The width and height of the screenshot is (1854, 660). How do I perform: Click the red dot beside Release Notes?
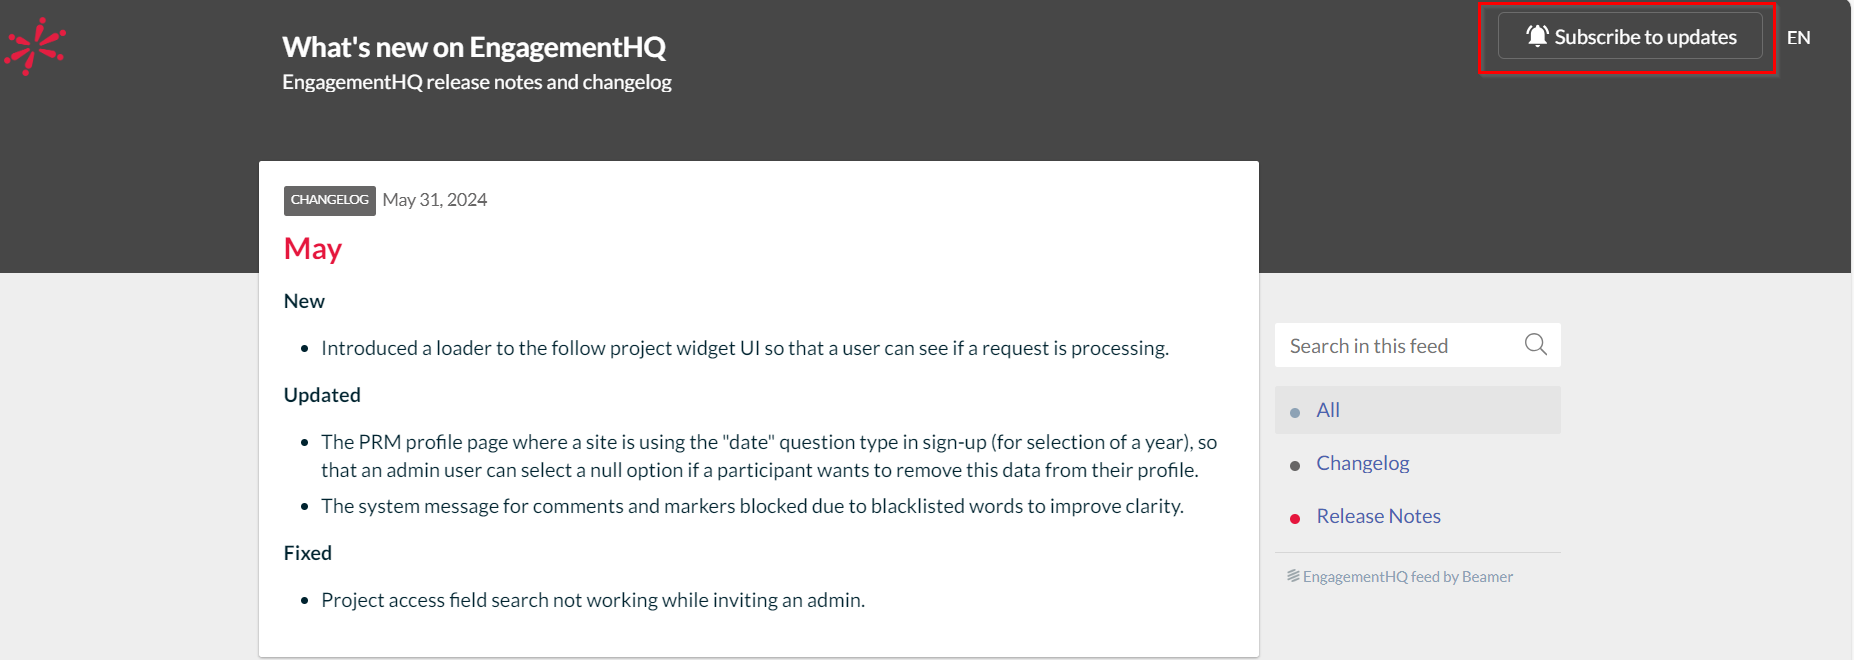point(1295,518)
